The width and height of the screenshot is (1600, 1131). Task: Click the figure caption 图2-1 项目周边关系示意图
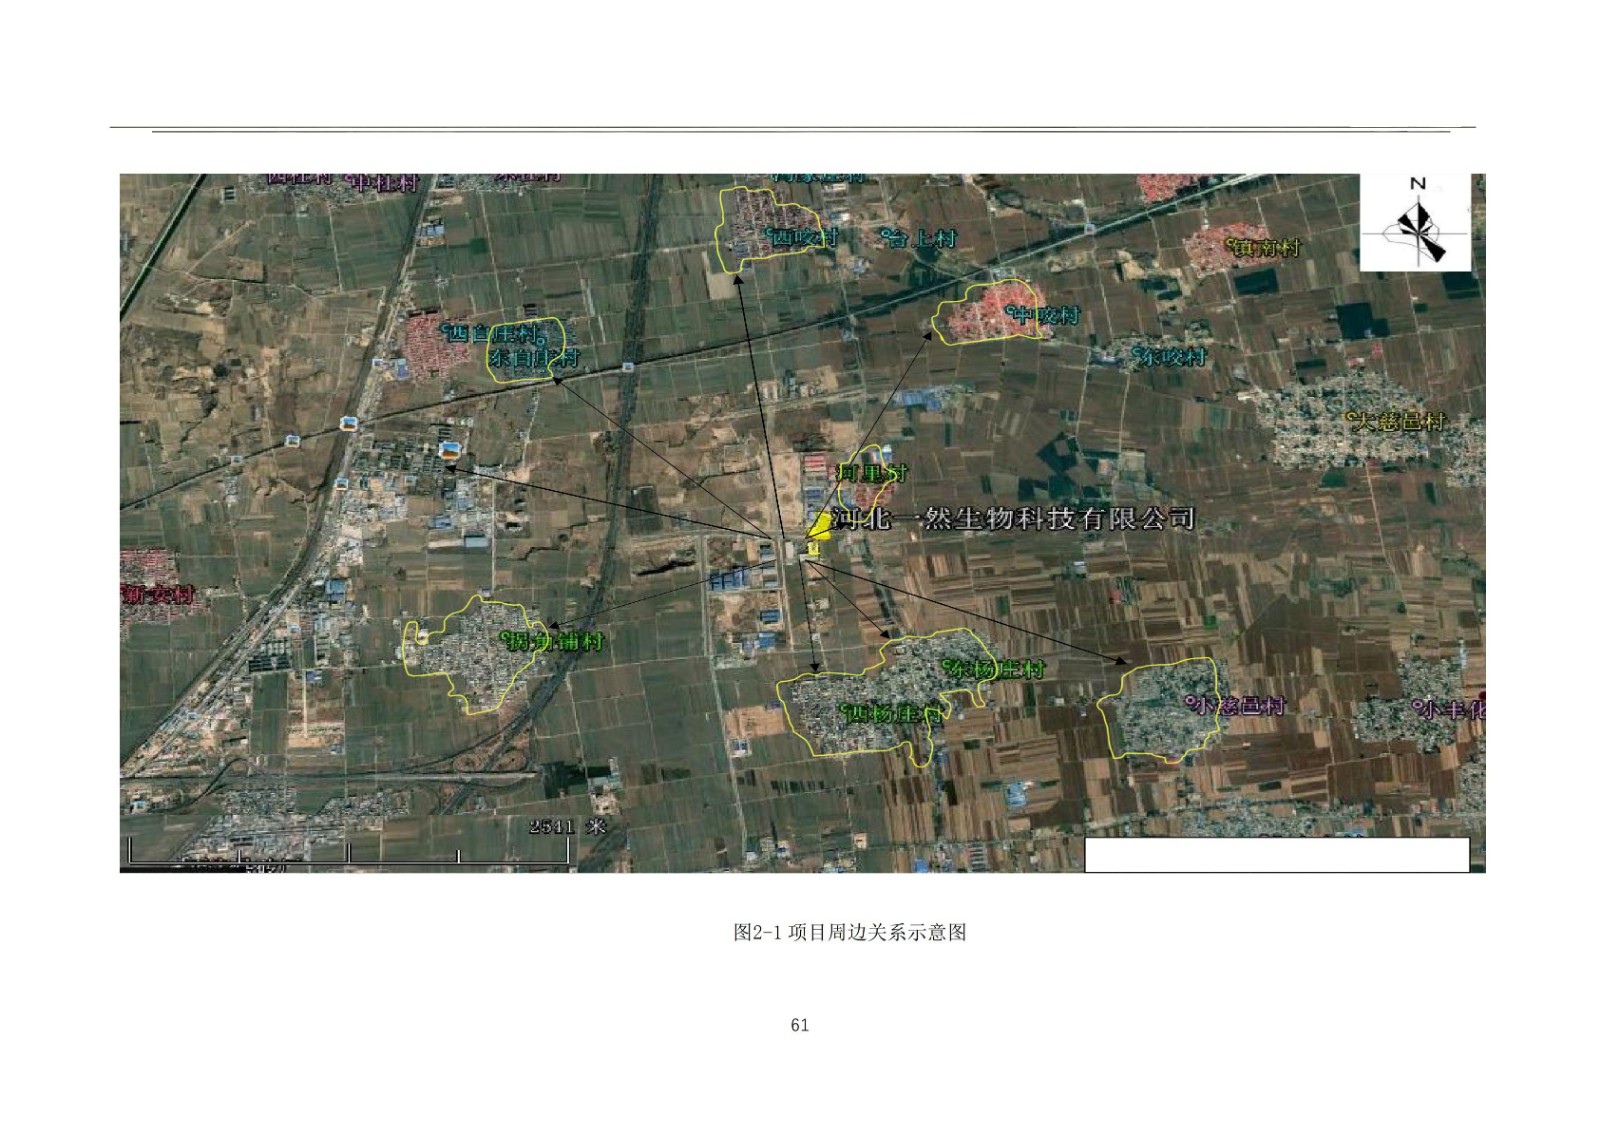(849, 932)
